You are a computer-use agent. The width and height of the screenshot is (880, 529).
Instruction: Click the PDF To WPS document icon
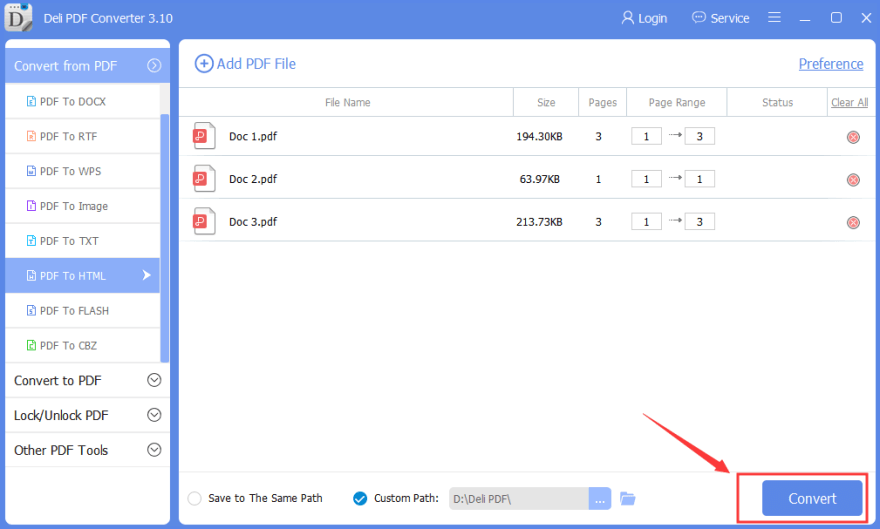pos(31,171)
